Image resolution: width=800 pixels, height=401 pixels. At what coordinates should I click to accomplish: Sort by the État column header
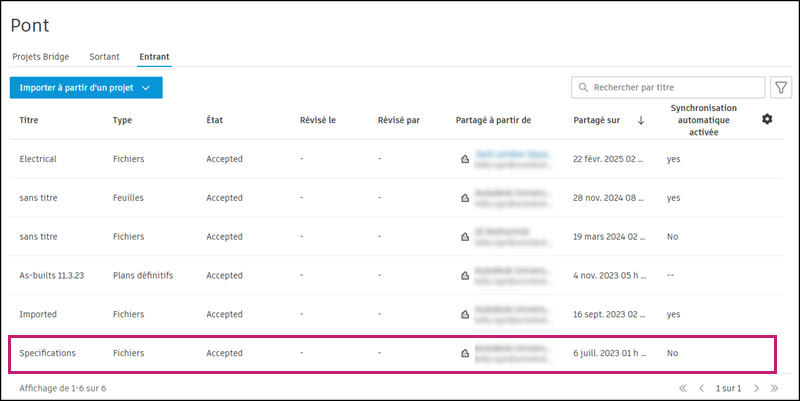[214, 120]
